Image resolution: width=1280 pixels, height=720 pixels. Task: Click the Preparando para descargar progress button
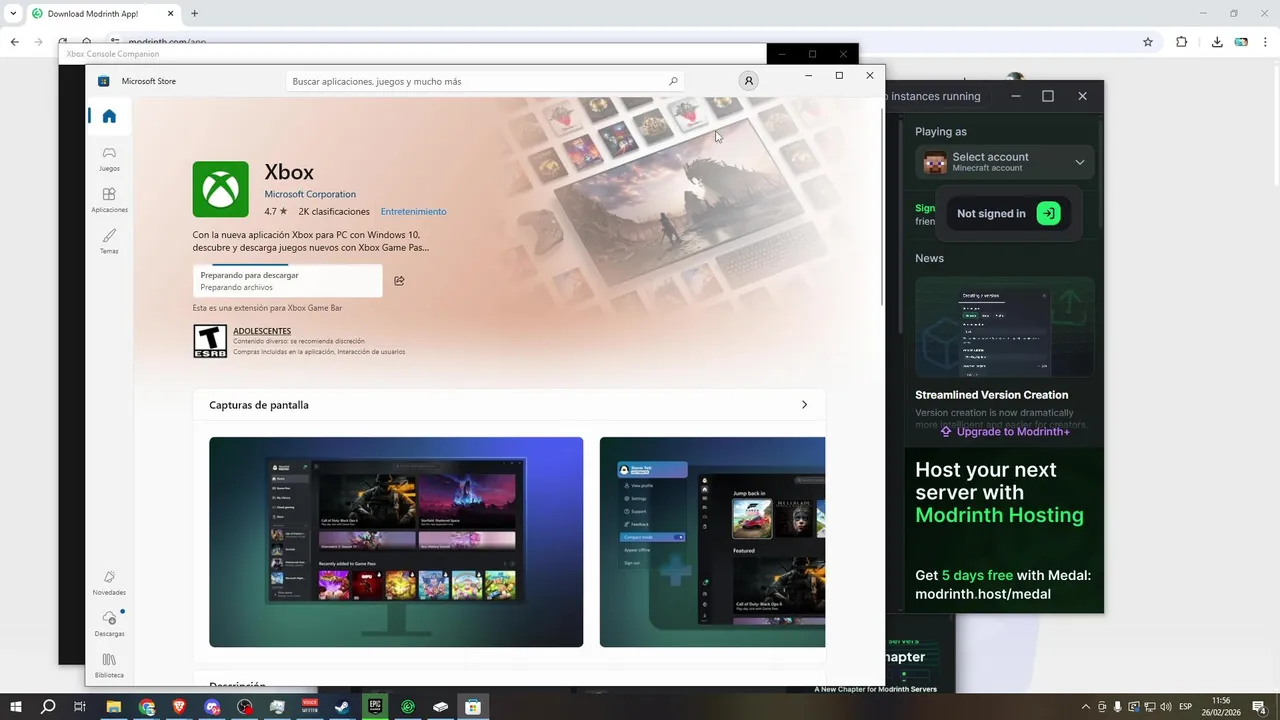pos(288,281)
